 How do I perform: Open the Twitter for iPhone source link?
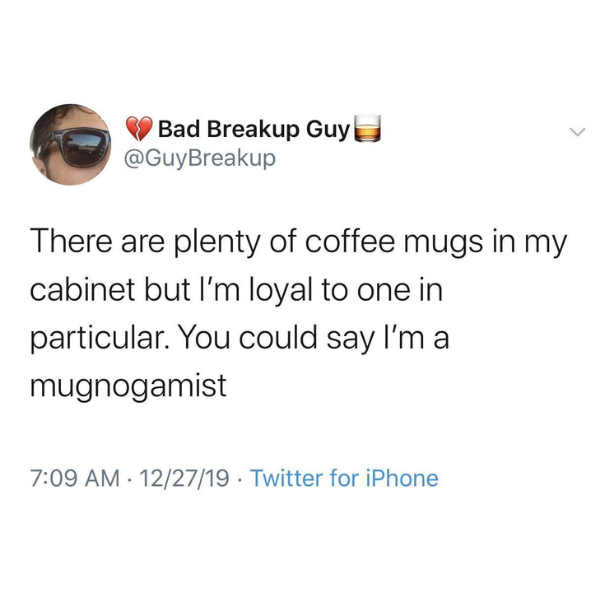(344, 478)
